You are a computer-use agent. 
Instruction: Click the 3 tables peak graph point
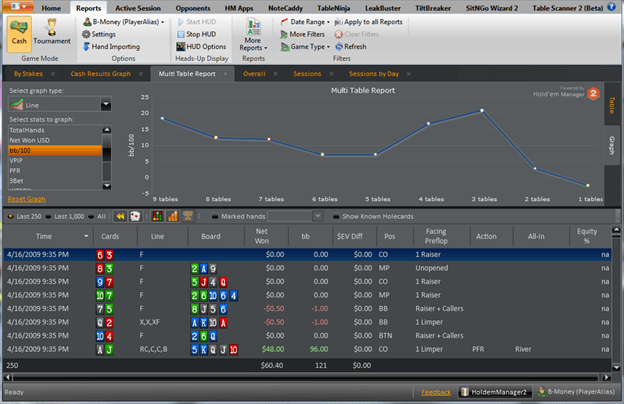tap(482, 111)
